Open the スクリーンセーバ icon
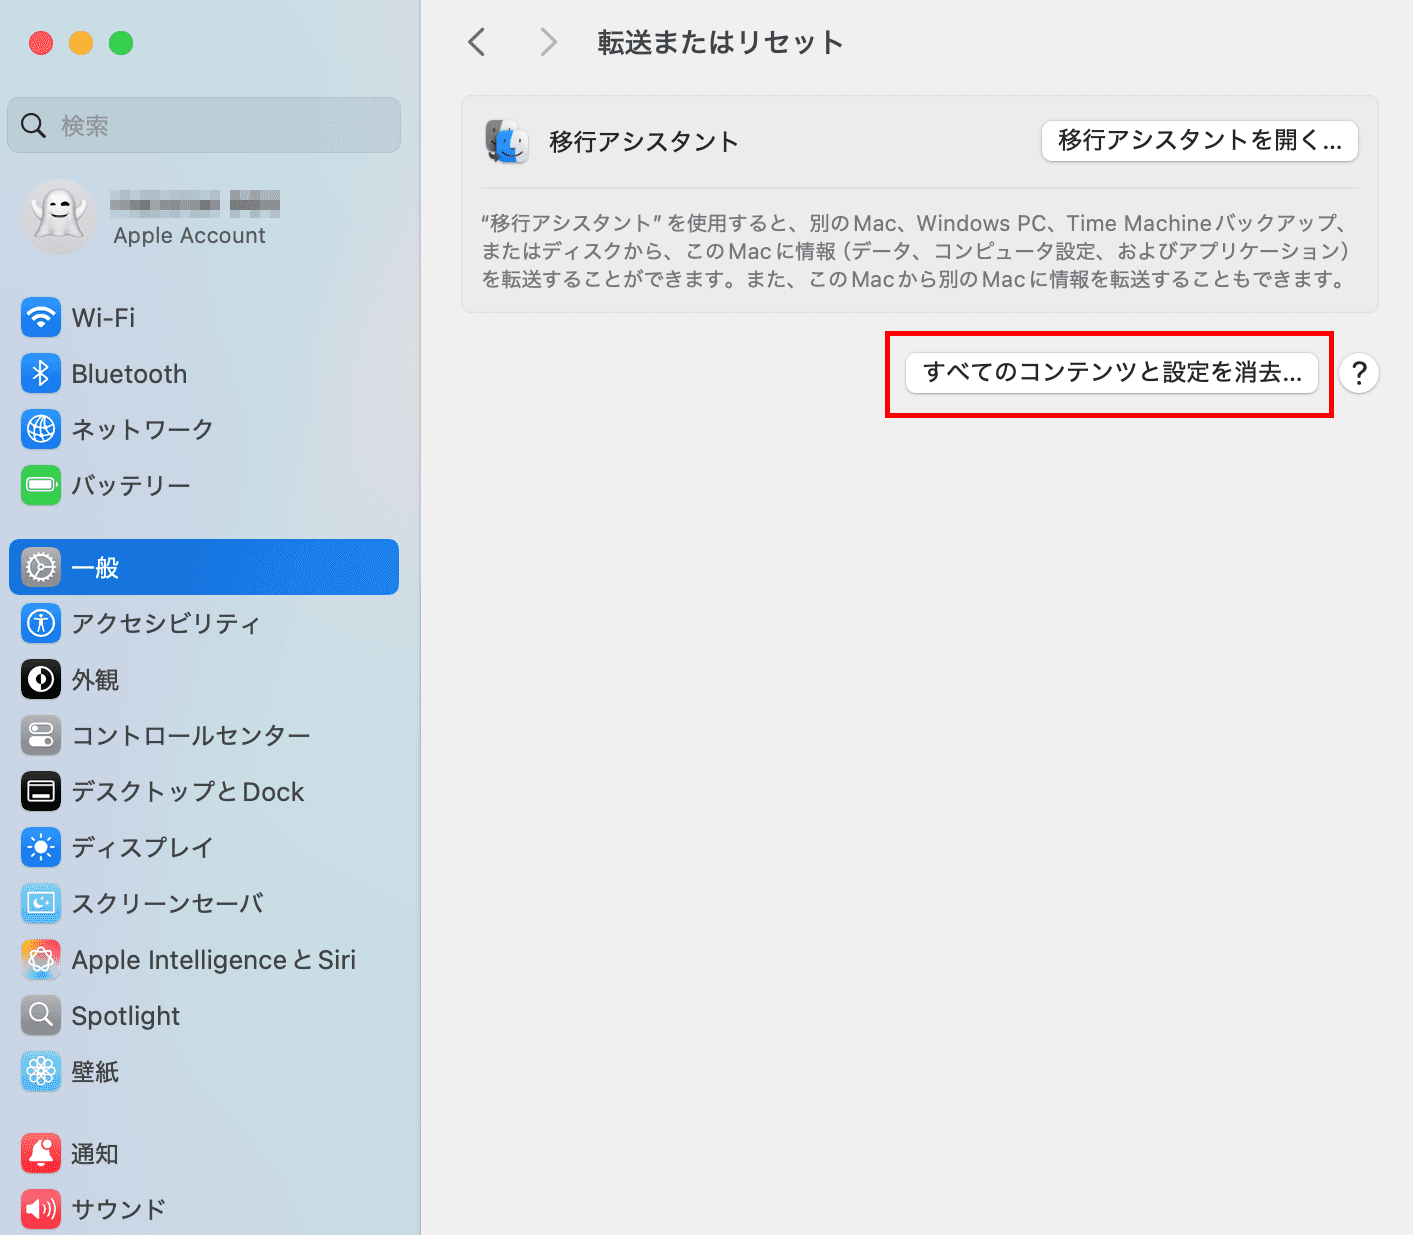Viewport: 1413px width, 1235px height. (41, 904)
